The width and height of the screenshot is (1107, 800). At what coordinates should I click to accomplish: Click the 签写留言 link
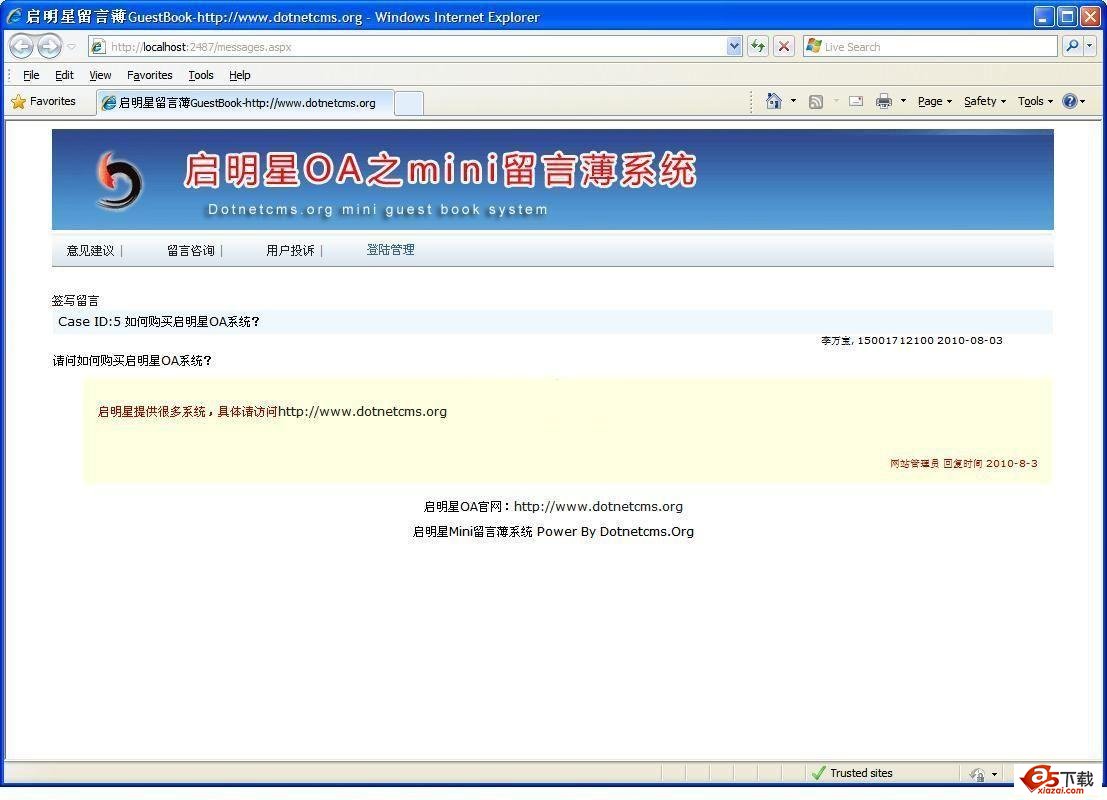(76, 301)
